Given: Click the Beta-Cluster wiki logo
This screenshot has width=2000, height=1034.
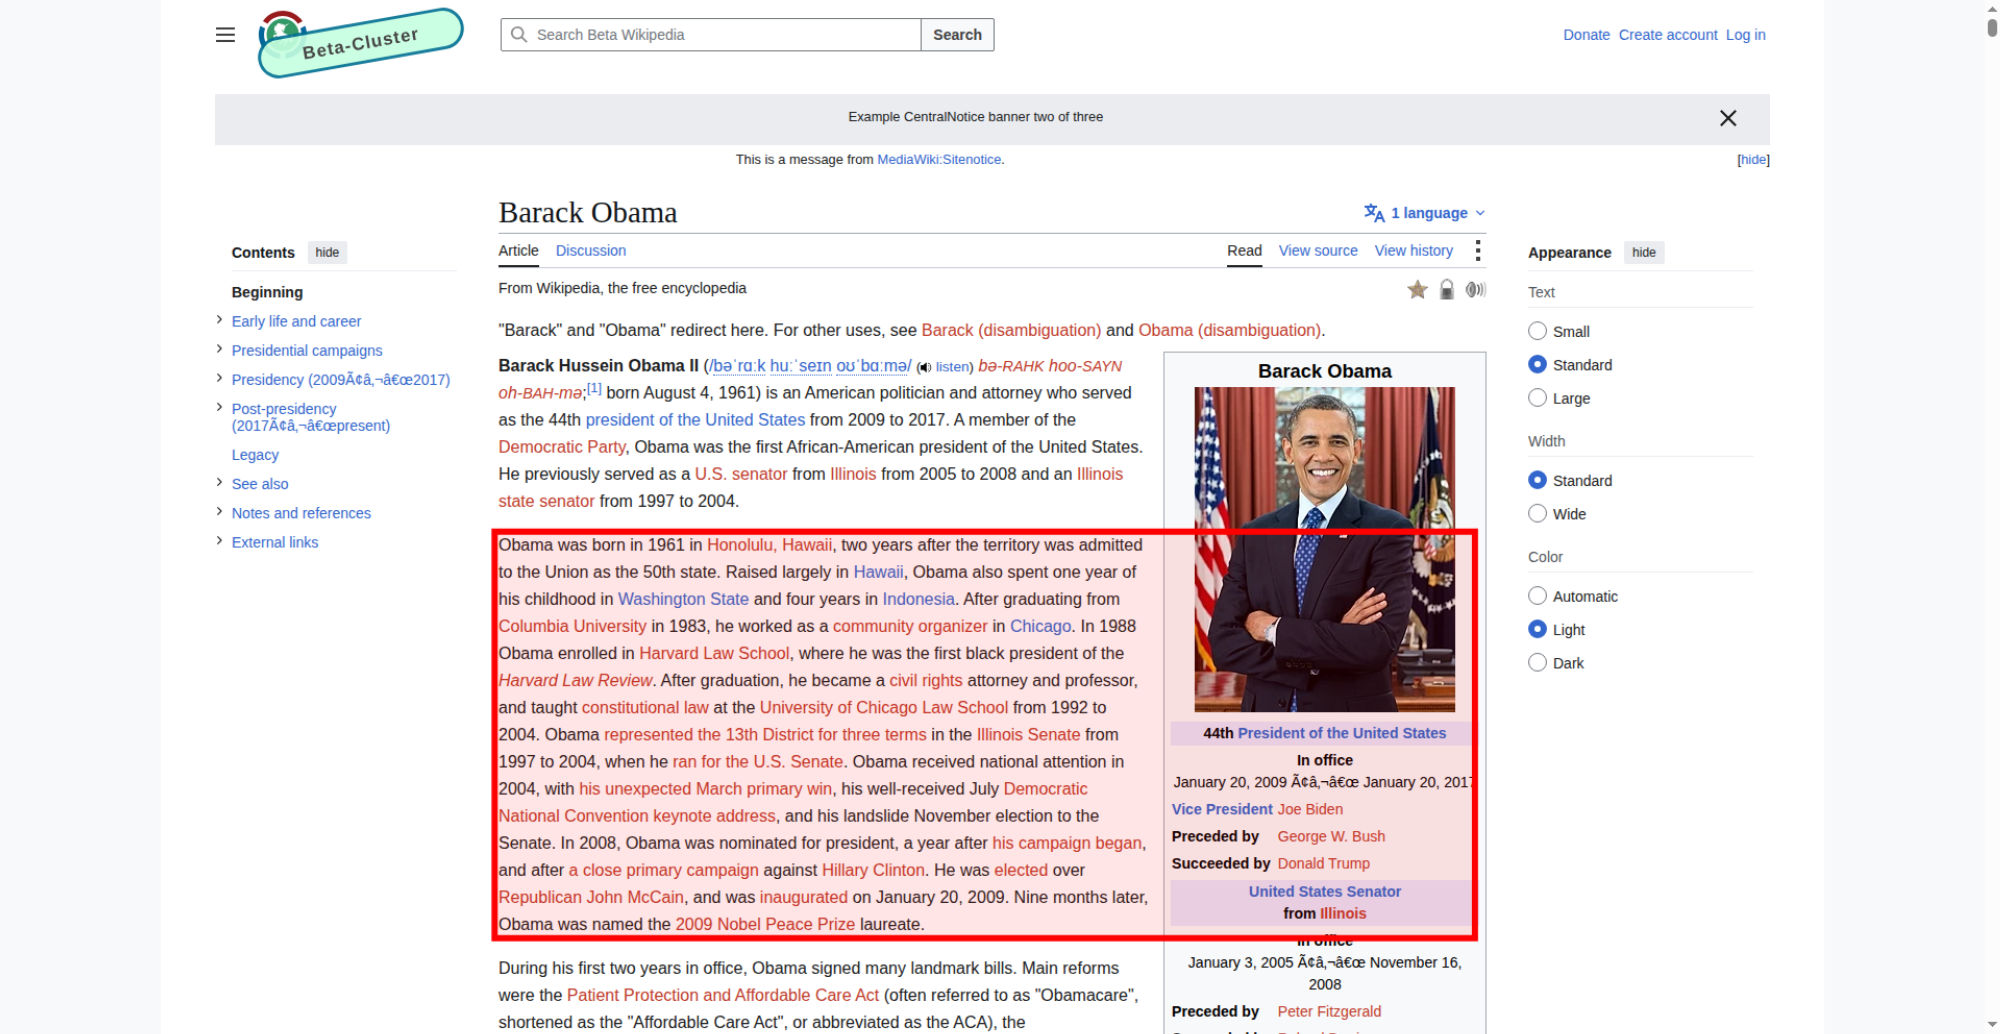Looking at the screenshot, I should click(x=360, y=43).
